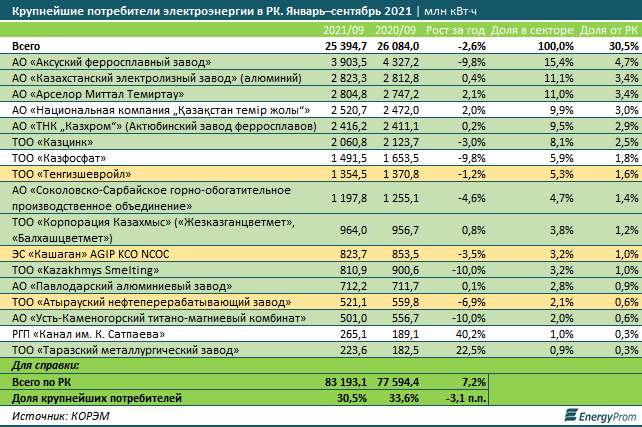Click АО «Аксуский ферросплавный завод» row
This screenshot has width=642, height=427.
(321, 62)
